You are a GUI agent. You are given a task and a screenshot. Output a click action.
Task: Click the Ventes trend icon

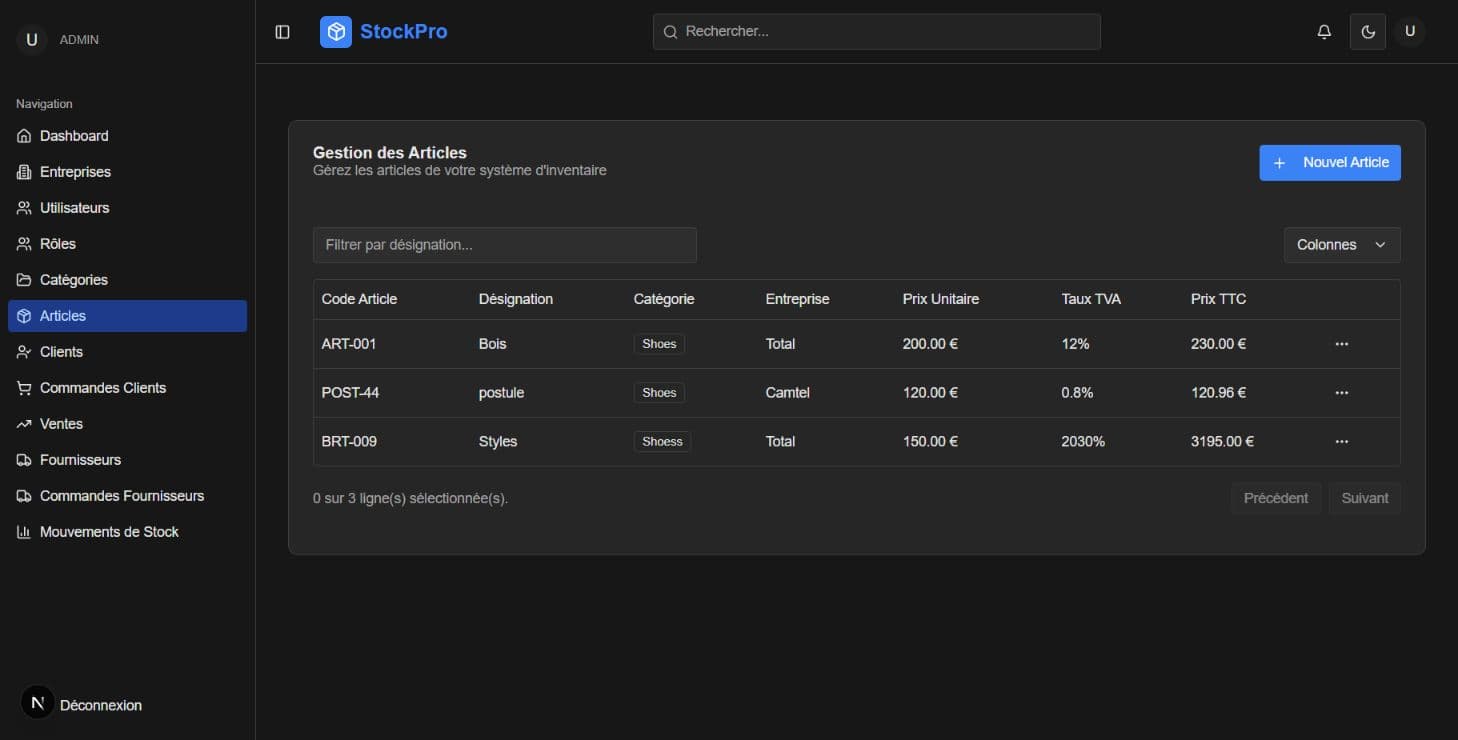pyautogui.click(x=24, y=424)
